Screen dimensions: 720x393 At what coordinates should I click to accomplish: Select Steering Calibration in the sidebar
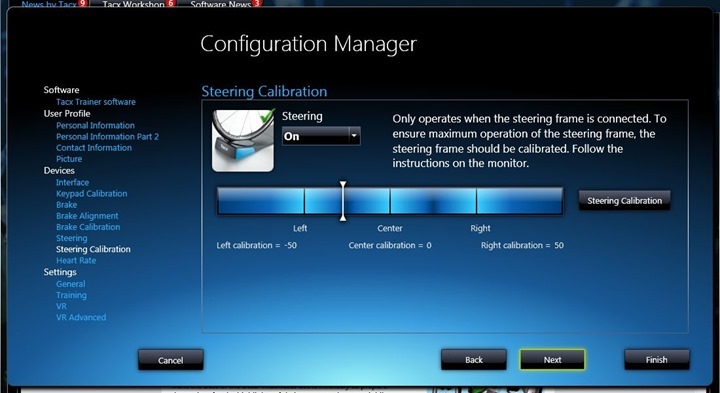(x=93, y=249)
